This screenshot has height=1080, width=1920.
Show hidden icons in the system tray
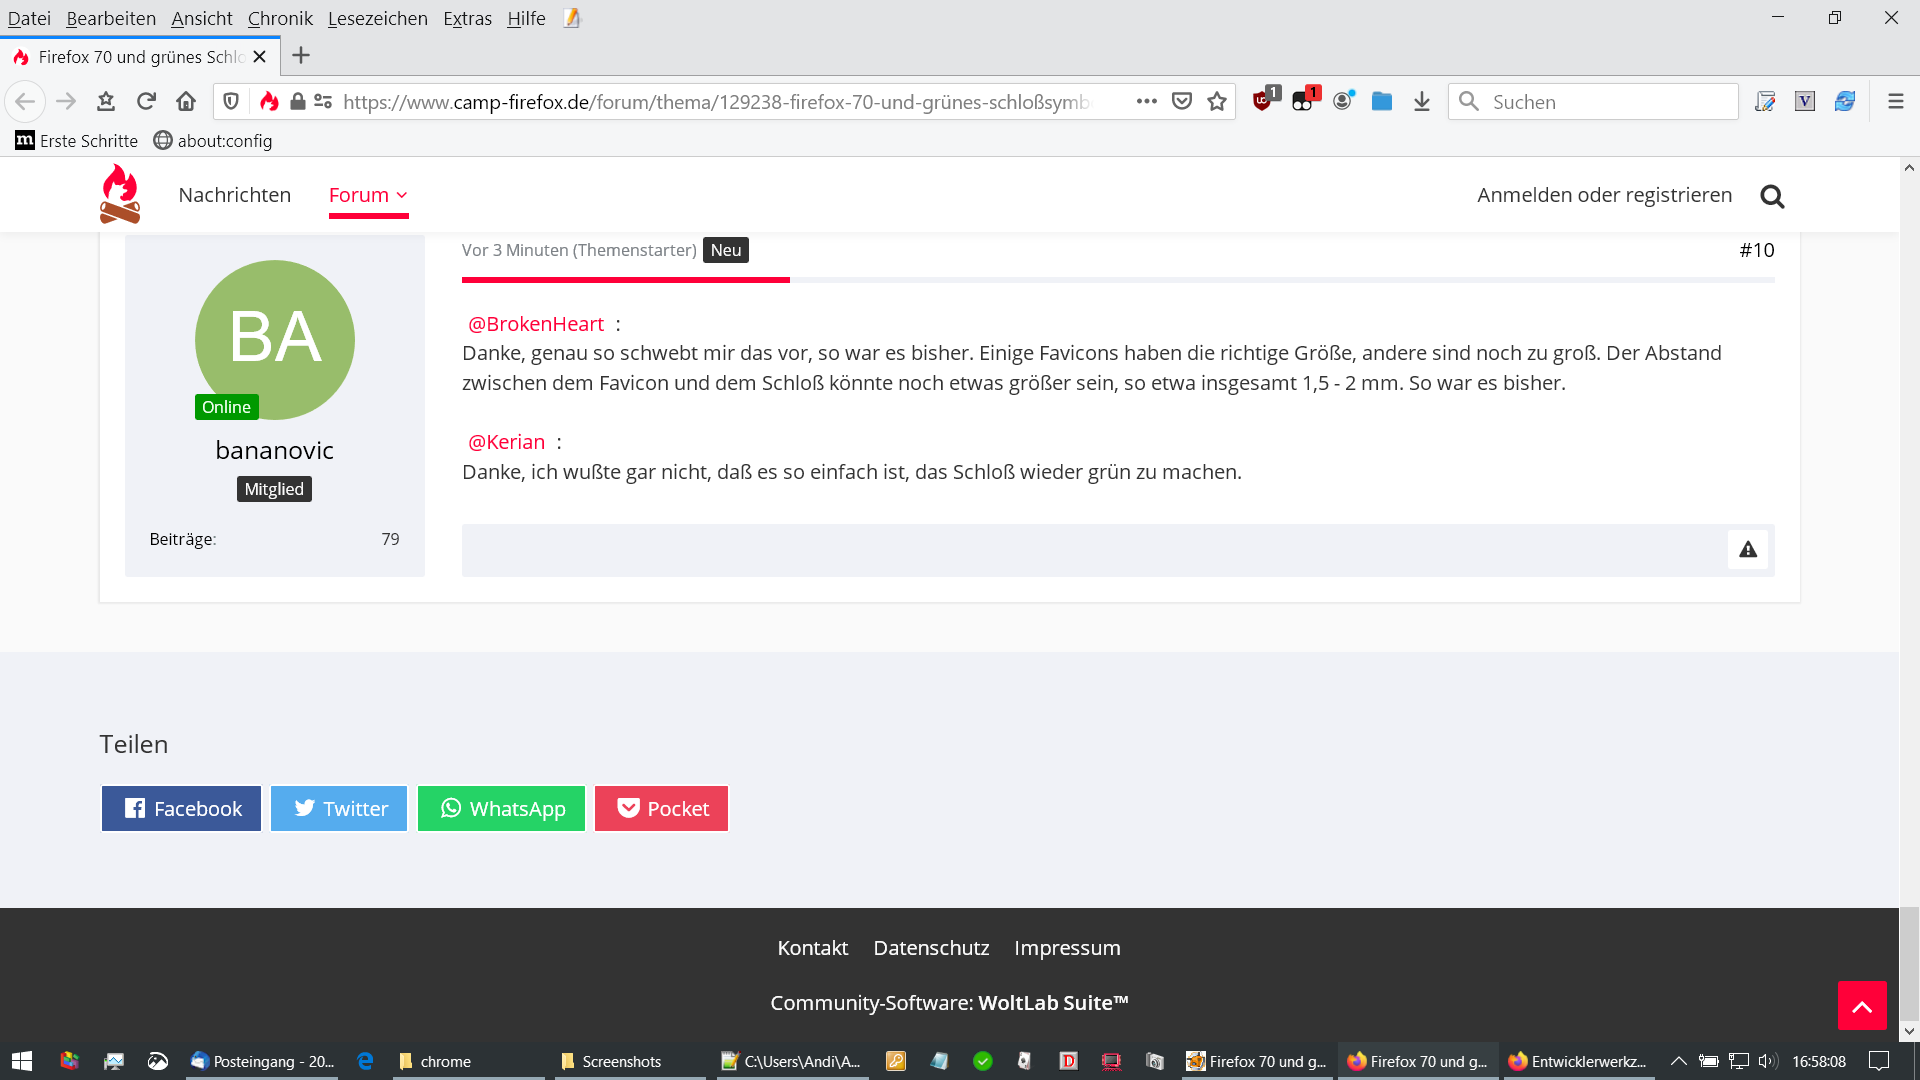pyautogui.click(x=1679, y=1061)
